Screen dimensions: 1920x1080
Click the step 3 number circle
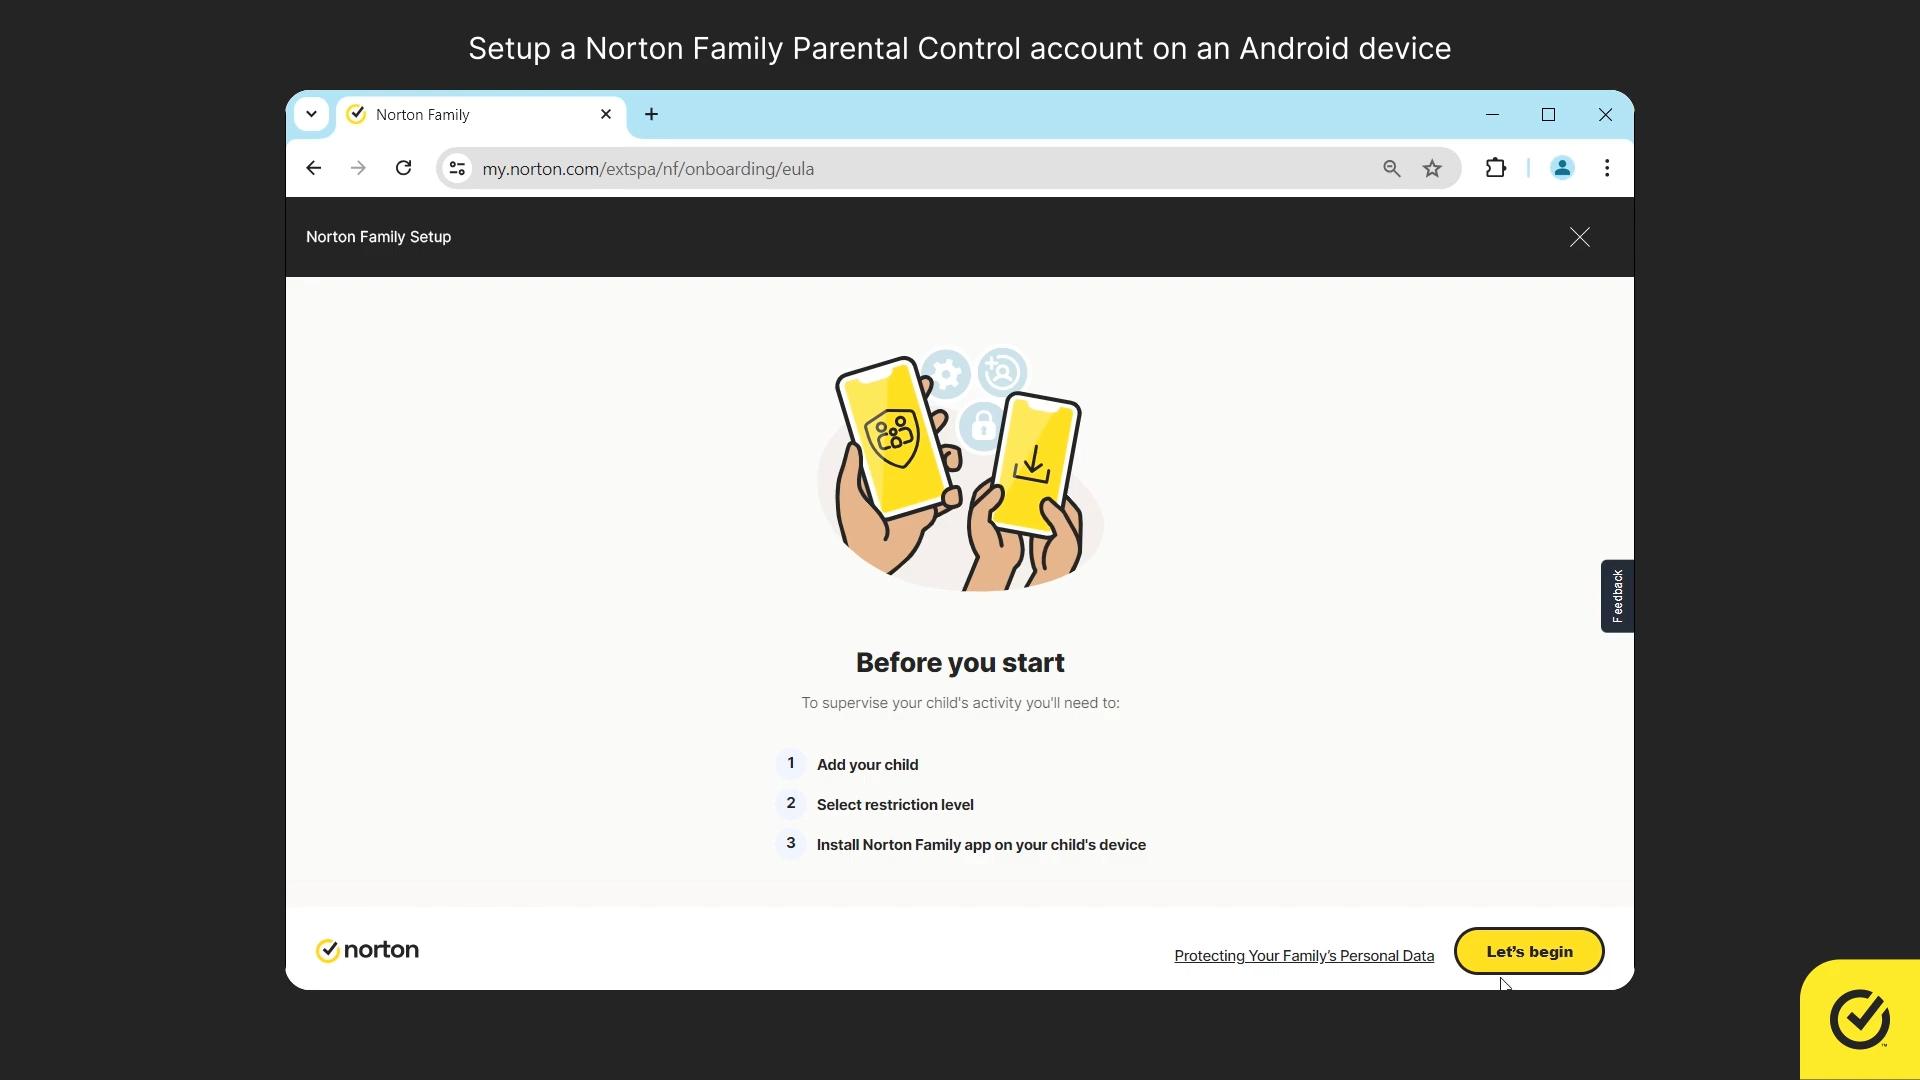click(x=791, y=844)
